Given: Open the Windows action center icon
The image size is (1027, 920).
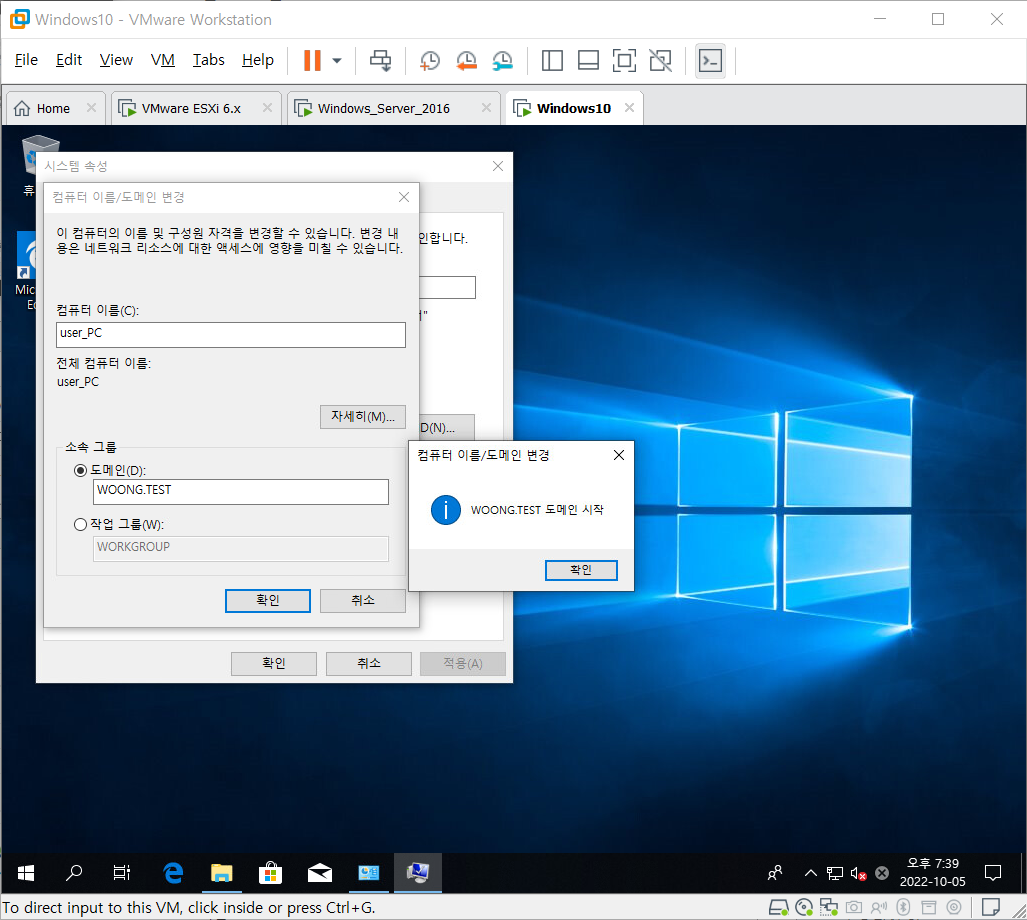Looking at the screenshot, I should (x=993, y=873).
